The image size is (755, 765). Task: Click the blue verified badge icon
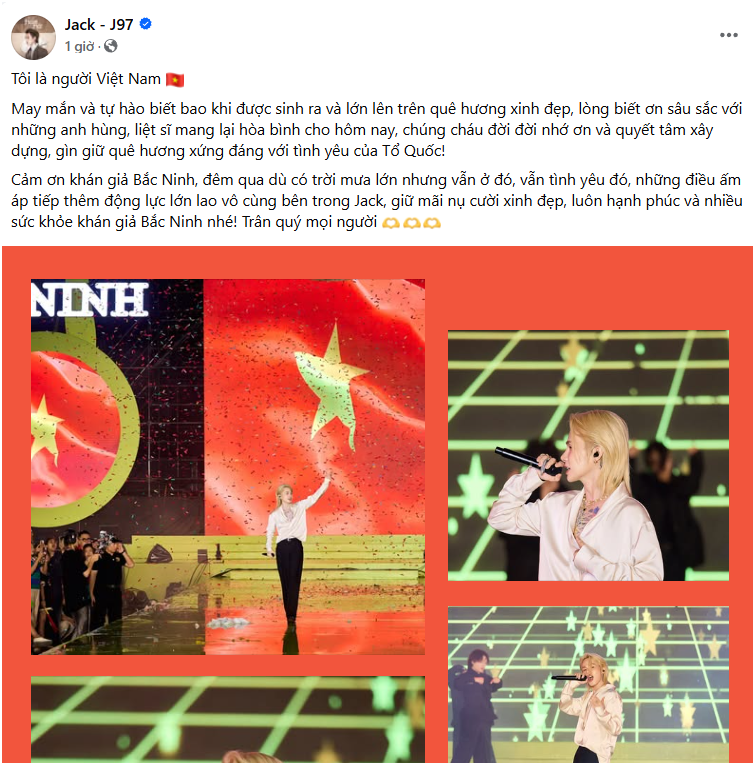[145, 23]
